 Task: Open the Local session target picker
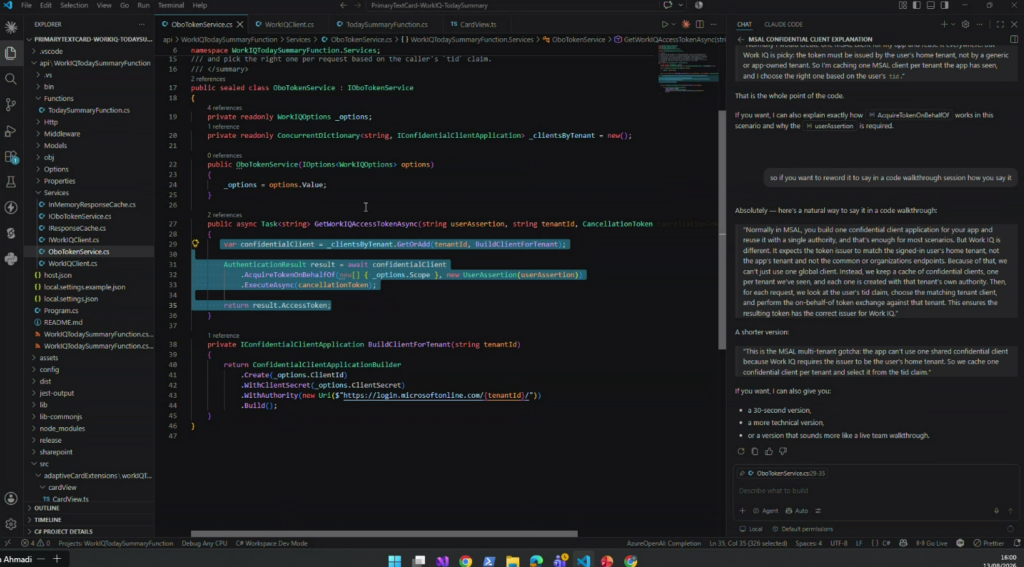pos(751,529)
